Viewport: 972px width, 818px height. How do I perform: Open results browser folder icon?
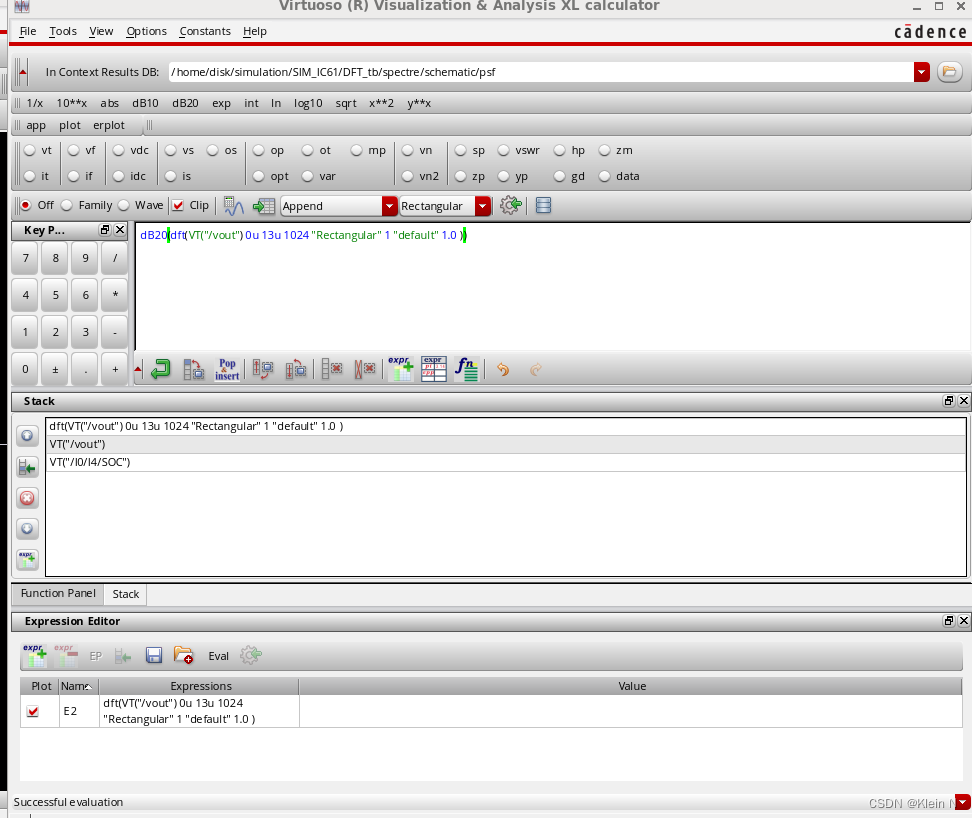[x=949, y=72]
